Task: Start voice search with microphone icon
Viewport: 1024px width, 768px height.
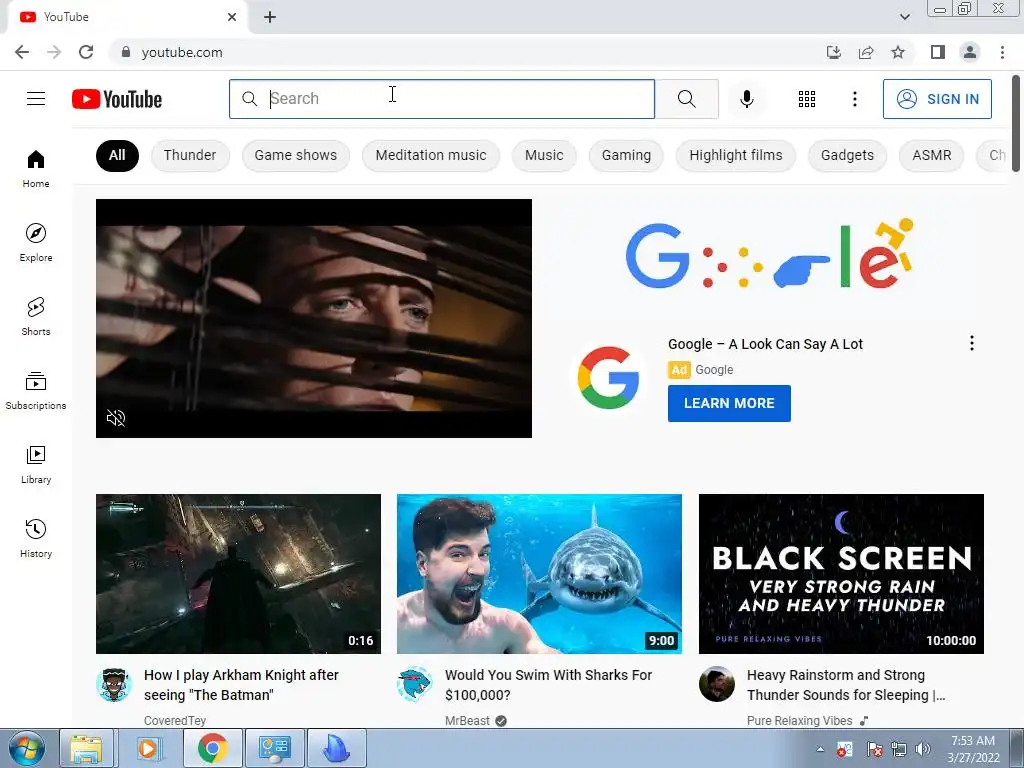Action: (746, 99)
